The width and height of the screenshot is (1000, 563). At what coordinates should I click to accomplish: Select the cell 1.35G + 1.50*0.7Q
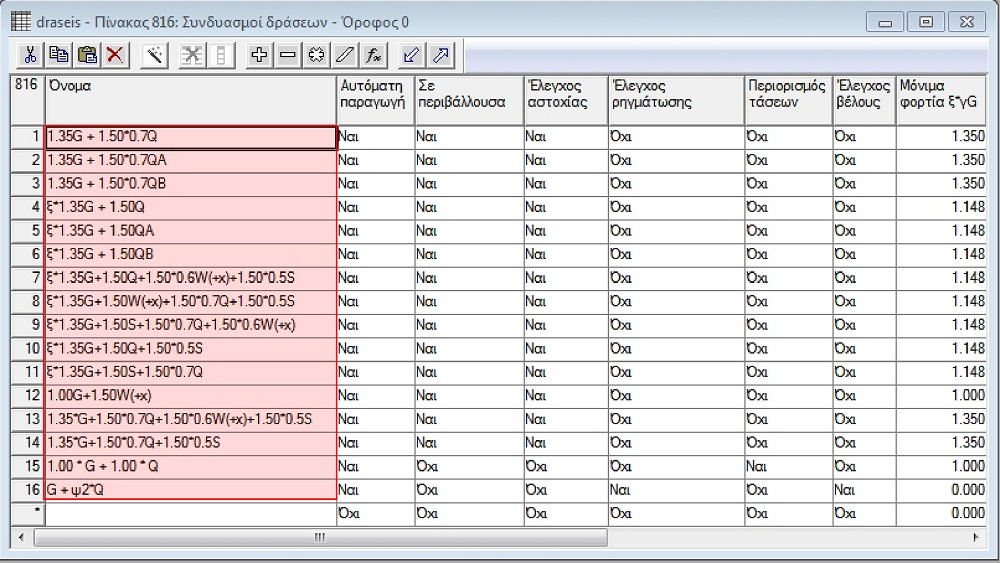pyautogui.click(x=190, y=136)
